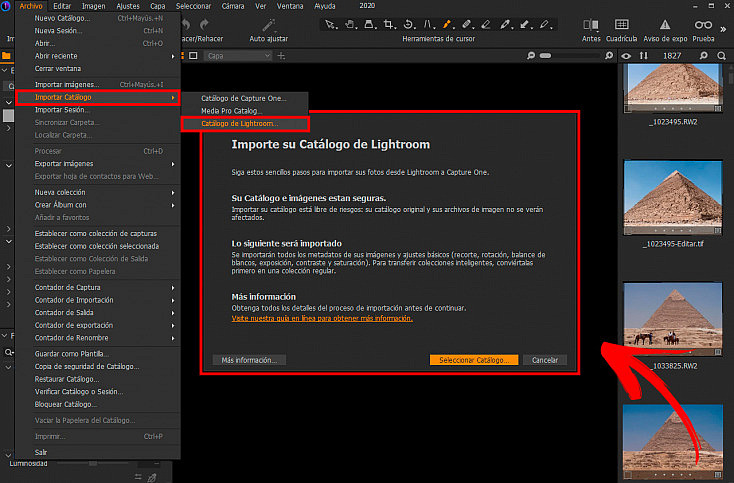
Task: Click the Cancelar button in dialog
Action: pyautogui.click(x=545, y=360)
